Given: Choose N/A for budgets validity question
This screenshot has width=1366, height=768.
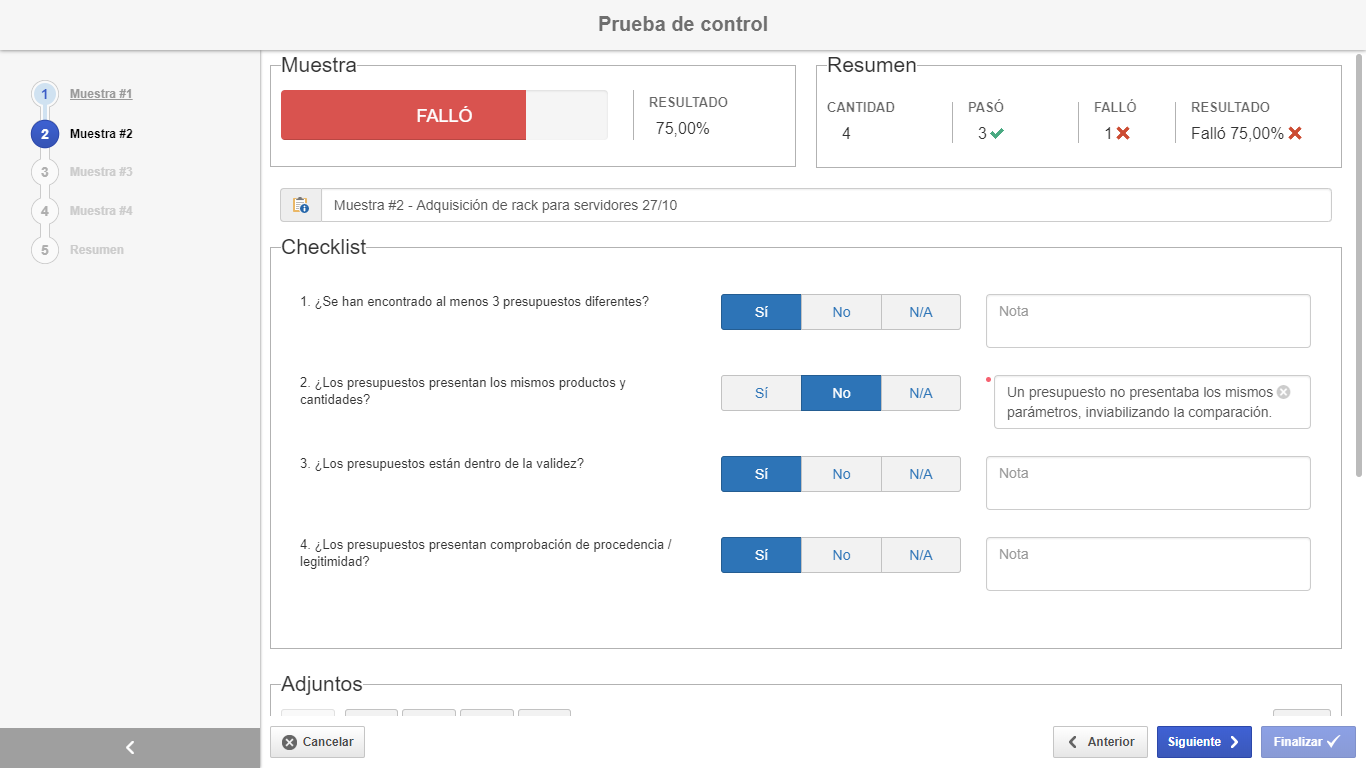Looking at the screenshot, I should coord(921,474).
